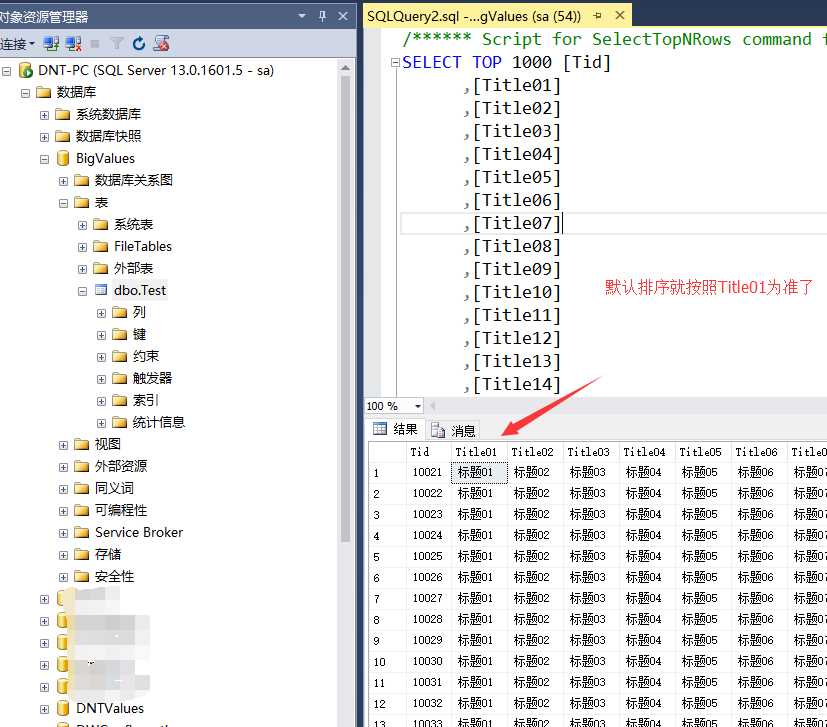This screenshot has width=827, height=727.
Task: Open the 100 % zoom dropdown
Action: coord(418,406)
